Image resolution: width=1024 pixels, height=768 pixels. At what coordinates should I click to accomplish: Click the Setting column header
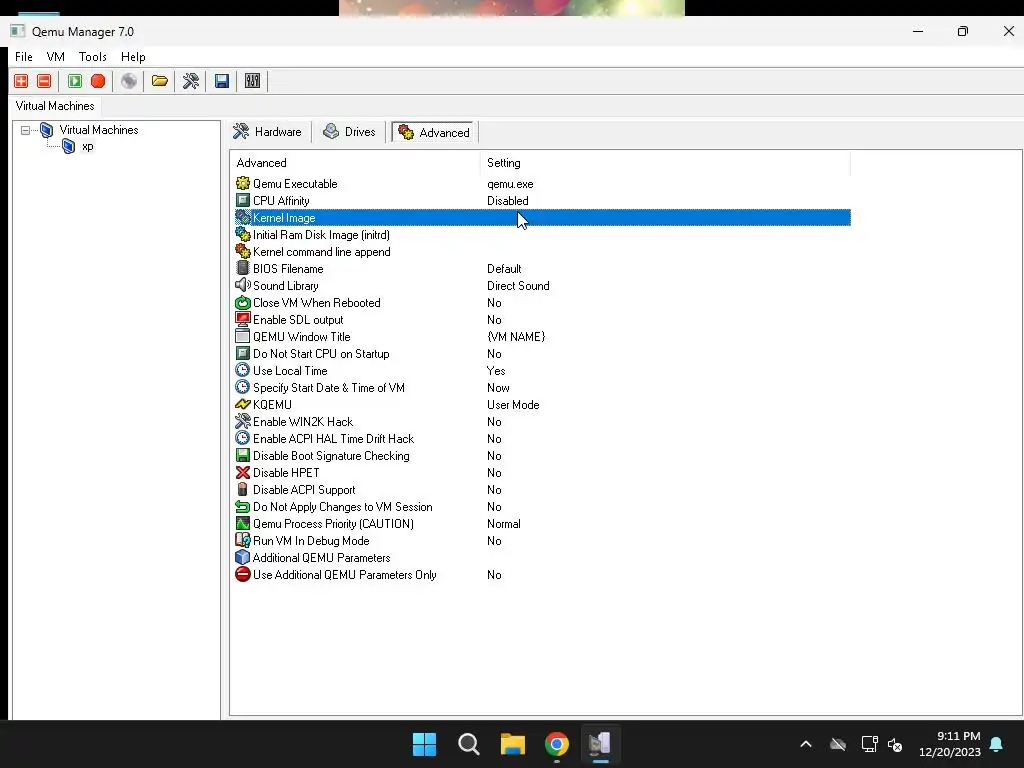pyautogui.click(x=665, y=163)
